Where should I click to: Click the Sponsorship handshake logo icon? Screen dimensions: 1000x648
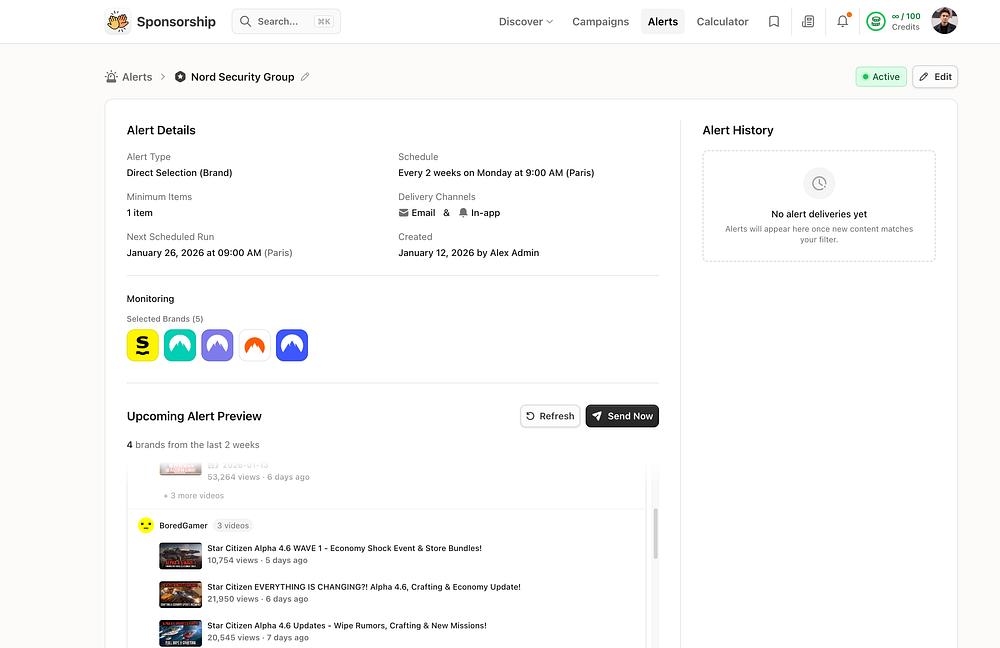117,22
